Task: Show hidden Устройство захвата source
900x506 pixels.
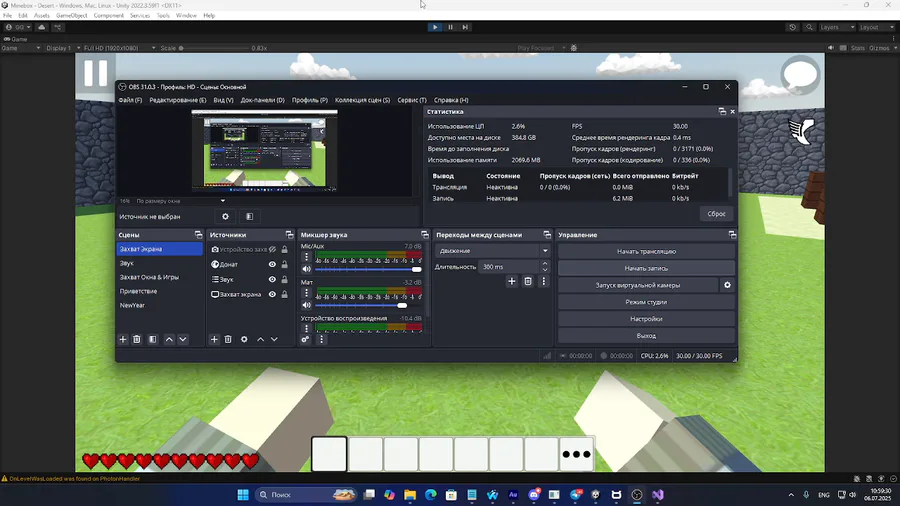Action: [272, 250]
